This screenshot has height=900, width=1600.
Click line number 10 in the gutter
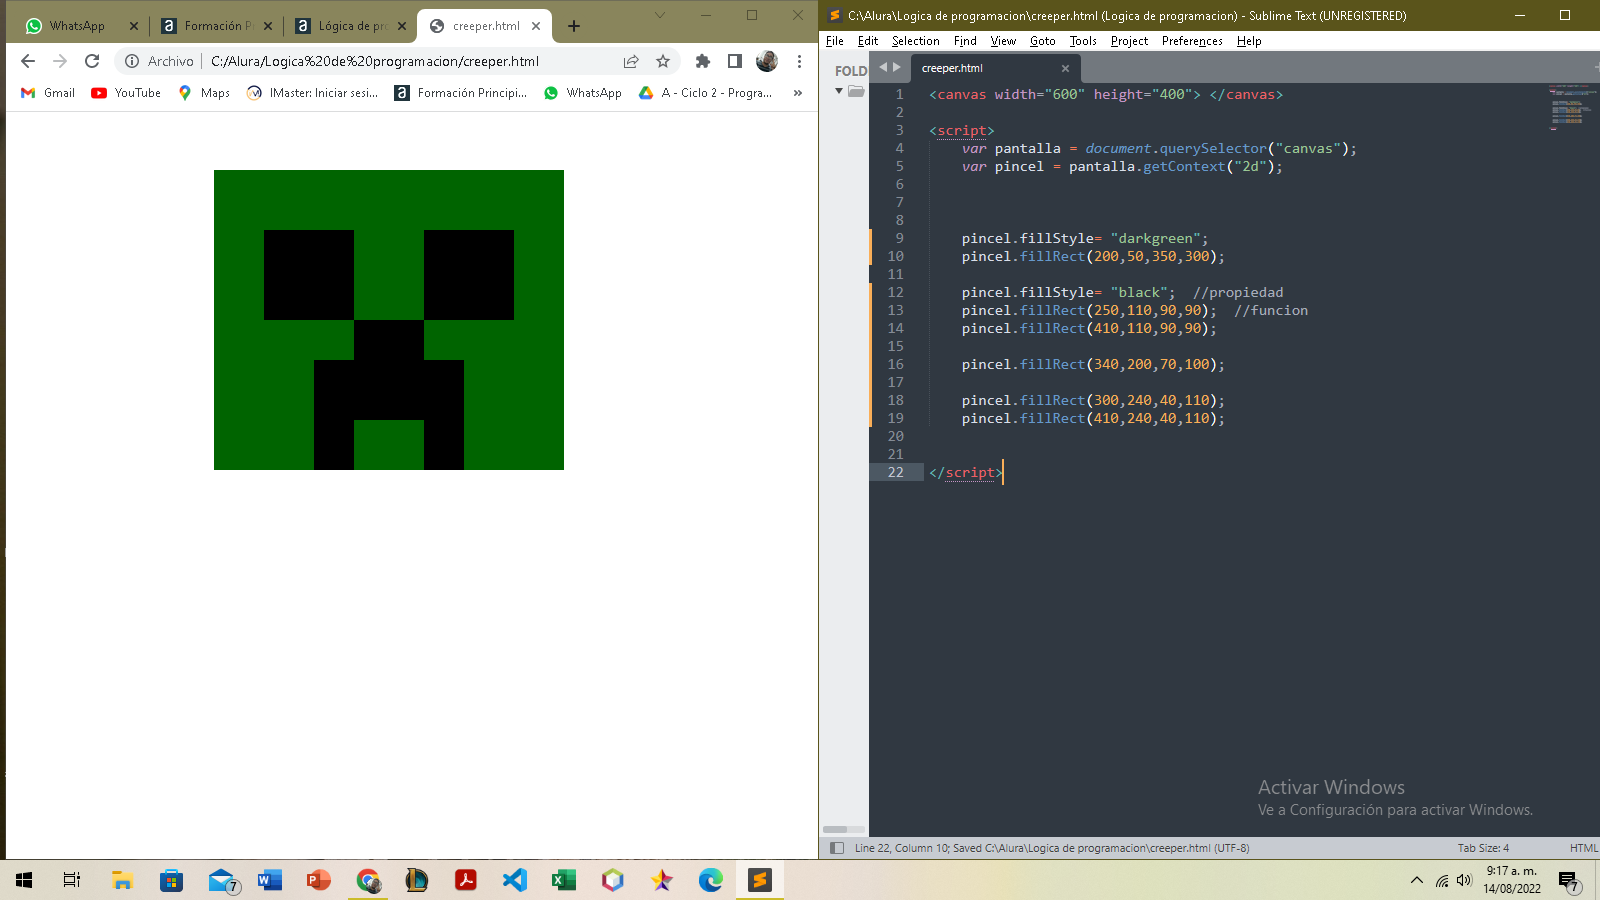pos(895,256)
